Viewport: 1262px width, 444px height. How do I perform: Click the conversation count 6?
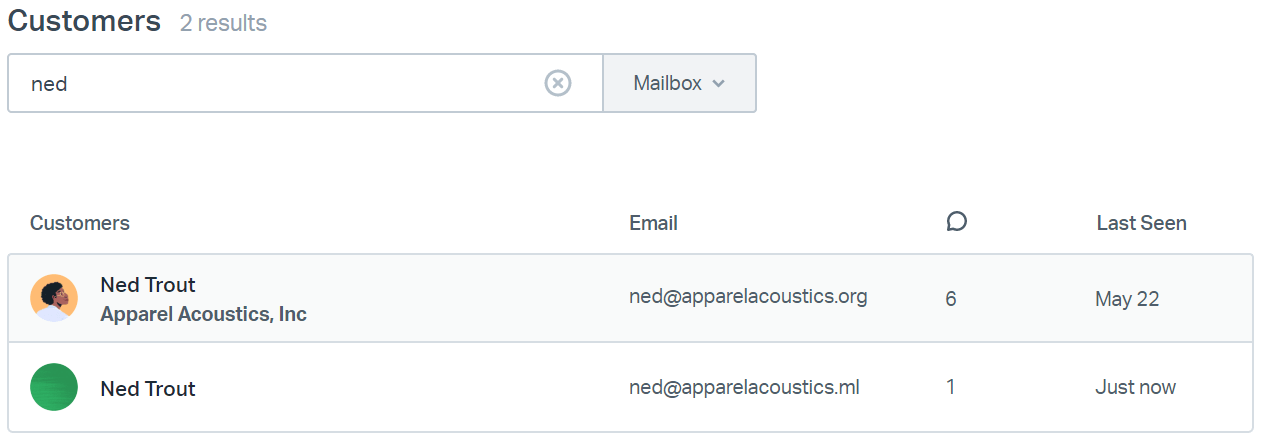(951, 298)
